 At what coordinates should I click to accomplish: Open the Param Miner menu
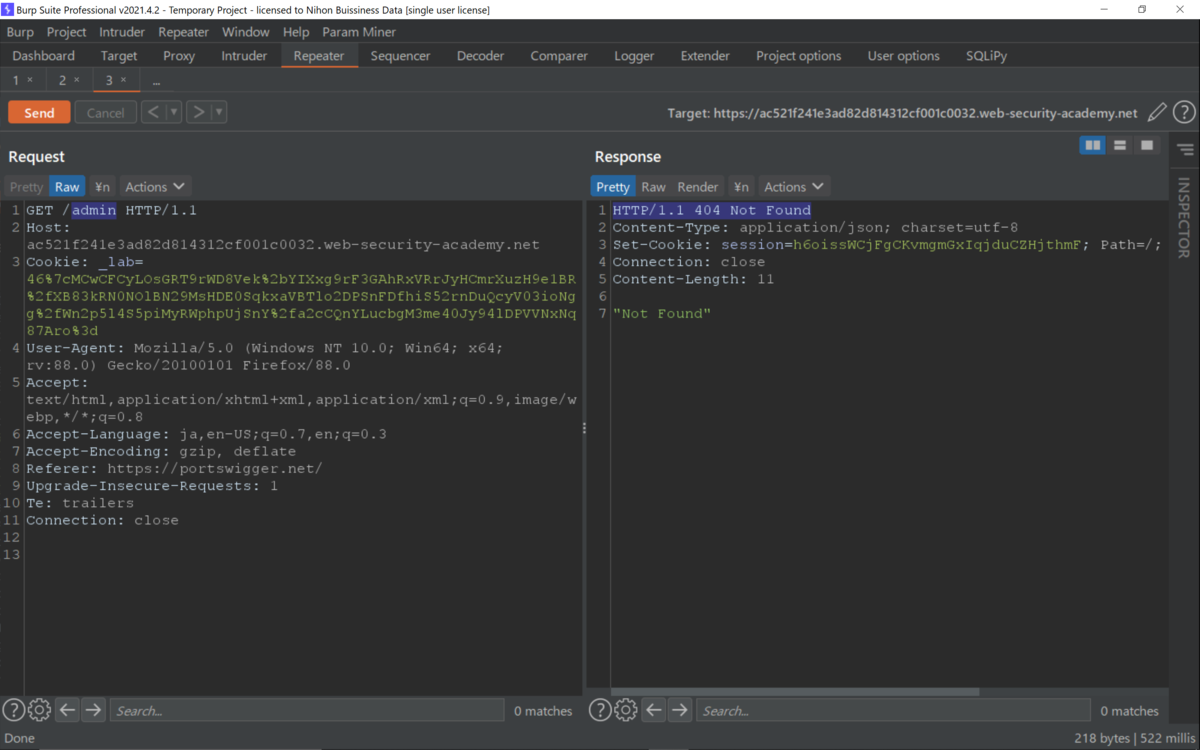359,32
